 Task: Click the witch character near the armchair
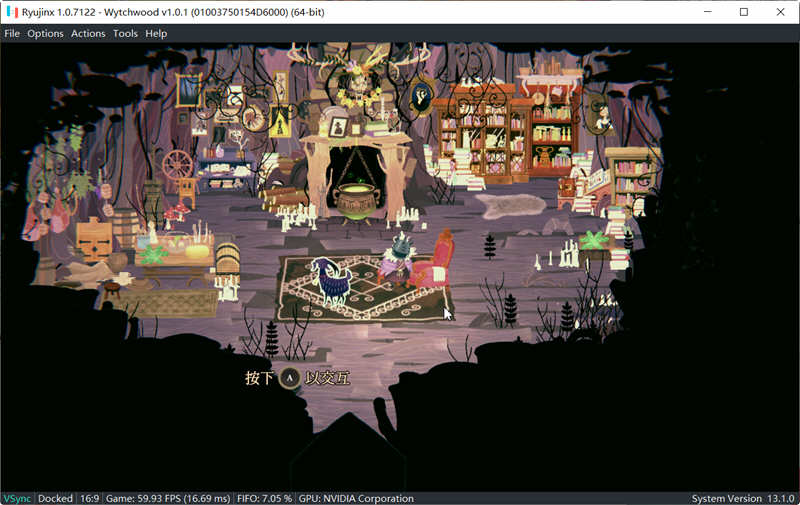(398, 259)
